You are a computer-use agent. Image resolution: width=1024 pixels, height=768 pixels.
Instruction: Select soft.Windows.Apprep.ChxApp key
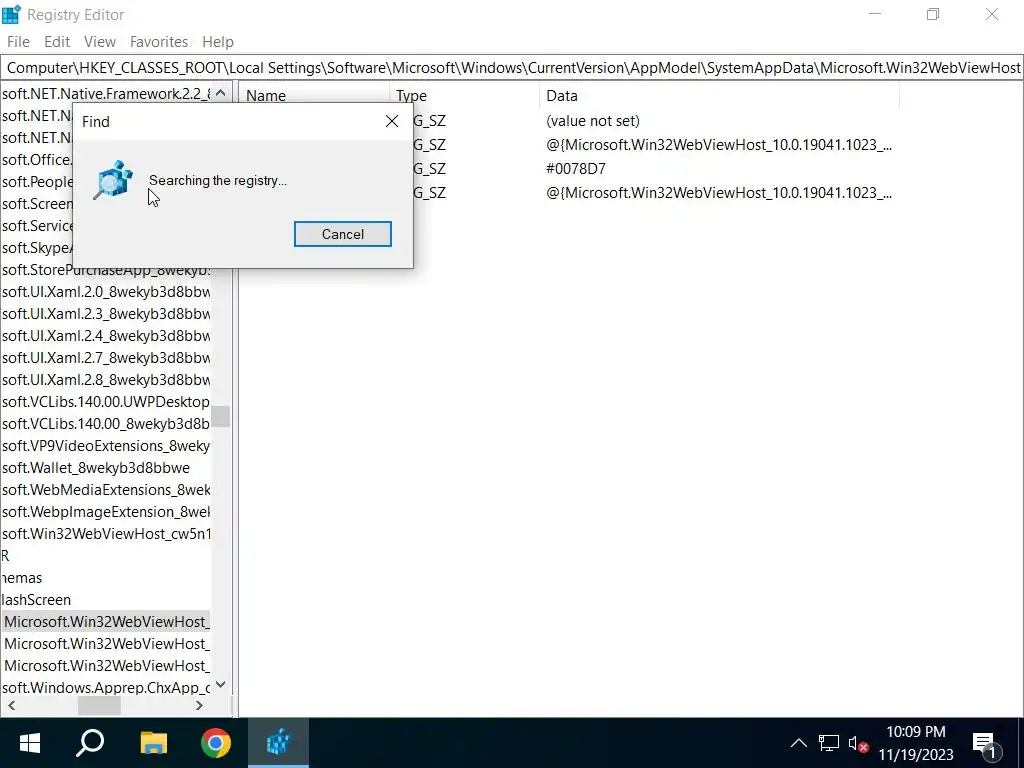click(106, 688)
